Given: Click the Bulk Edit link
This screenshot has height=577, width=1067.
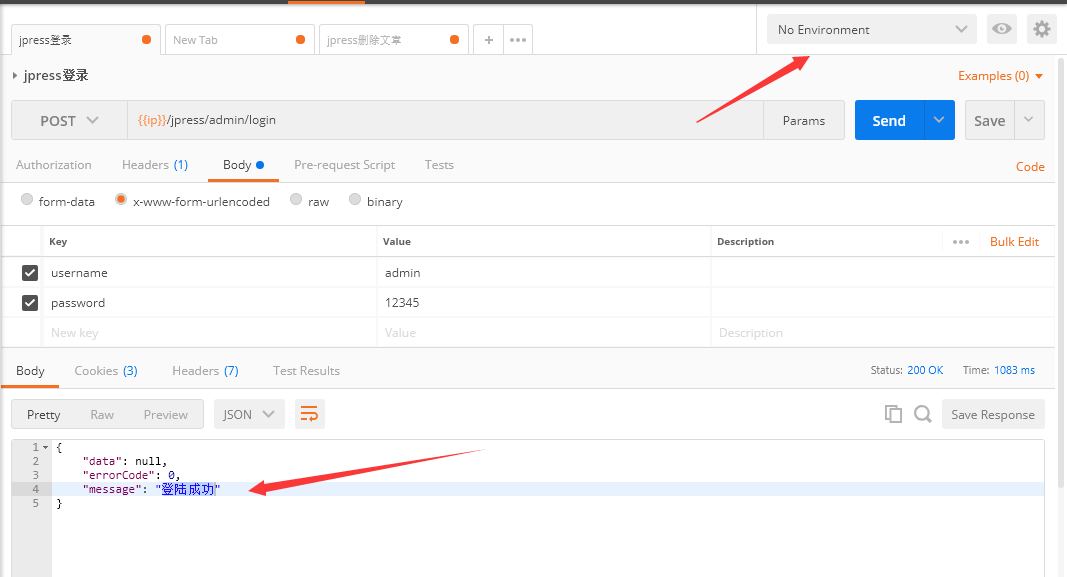Looking at the screenshot, I should point(1015,242).
